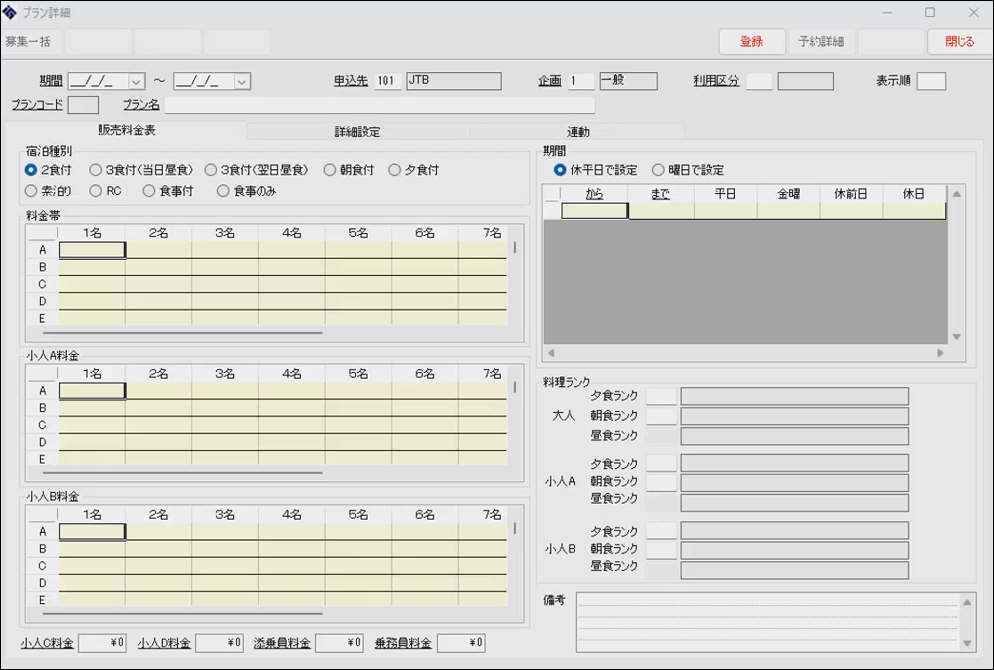This screenshot has width=994, height=670.
Task: Select the 食事のみ radio option
Action: click(x=223, y=191)
